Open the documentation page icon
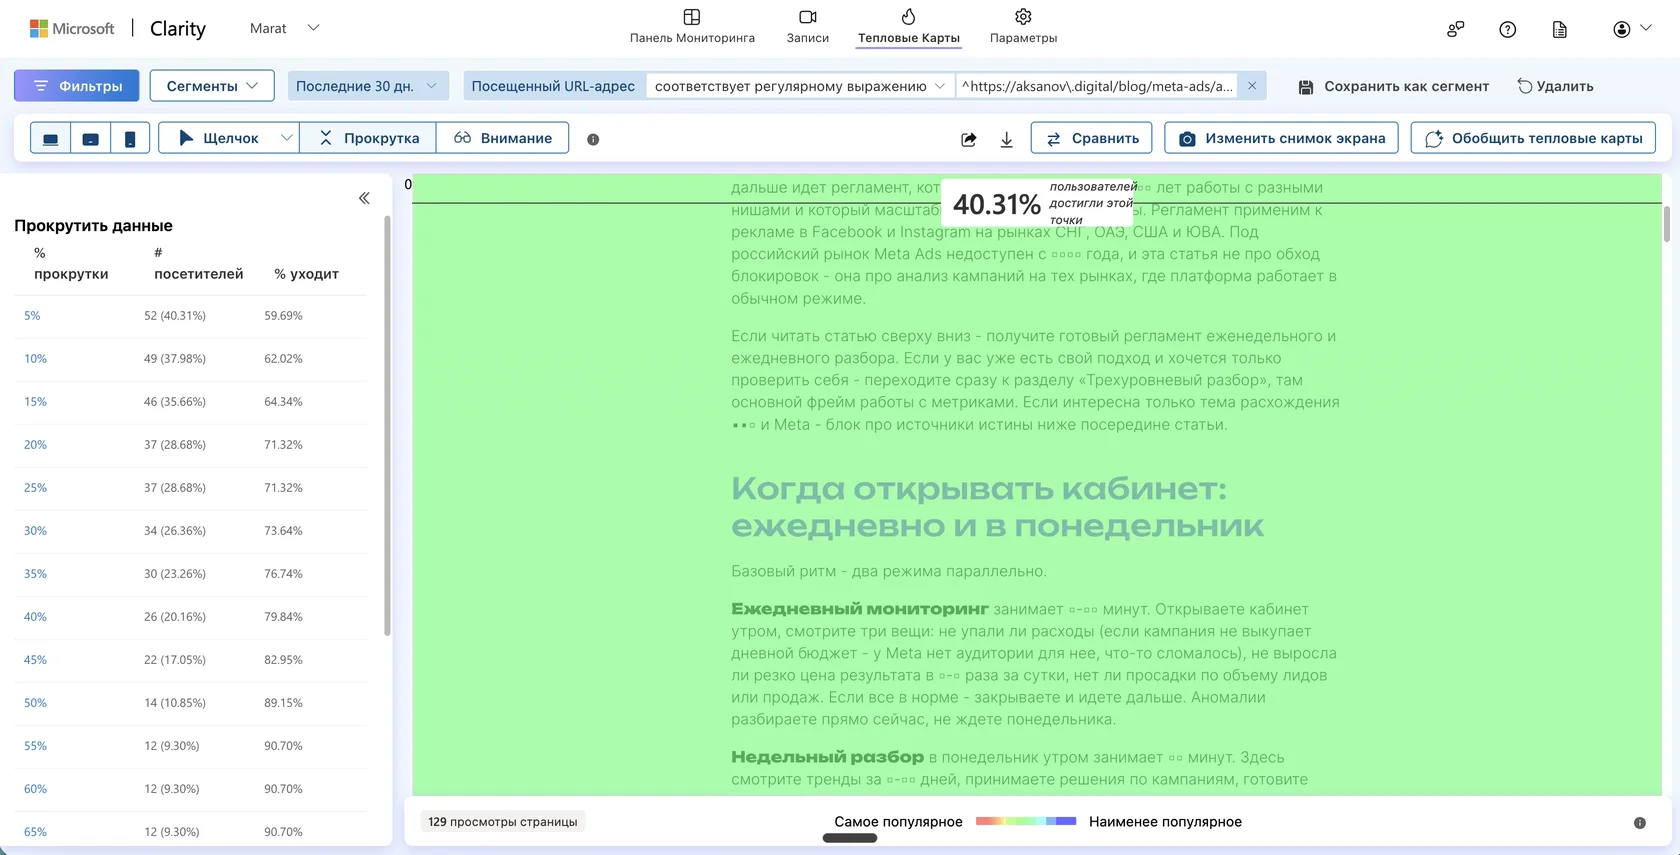 point(1559,29)
